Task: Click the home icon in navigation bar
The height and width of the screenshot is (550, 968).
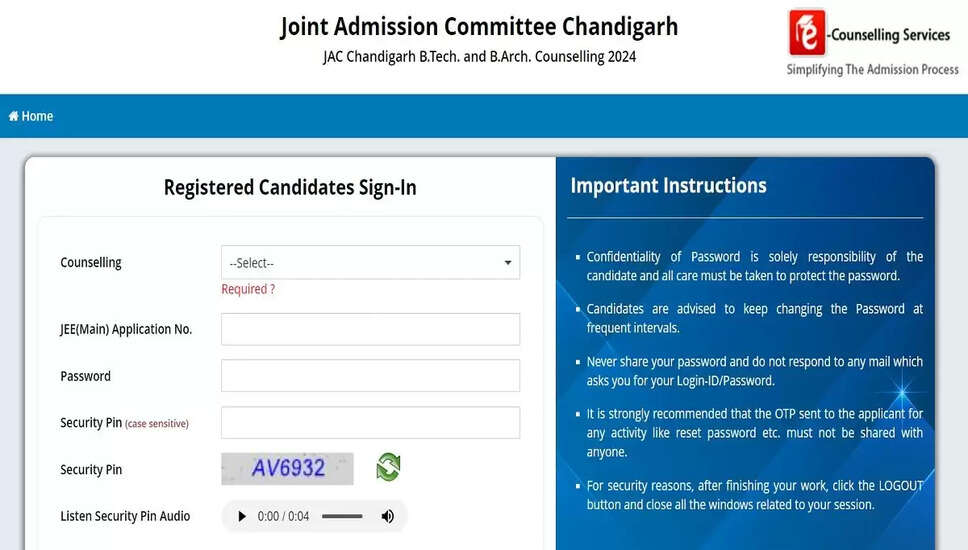Action: pyautogui.click(x=14, y=116)
